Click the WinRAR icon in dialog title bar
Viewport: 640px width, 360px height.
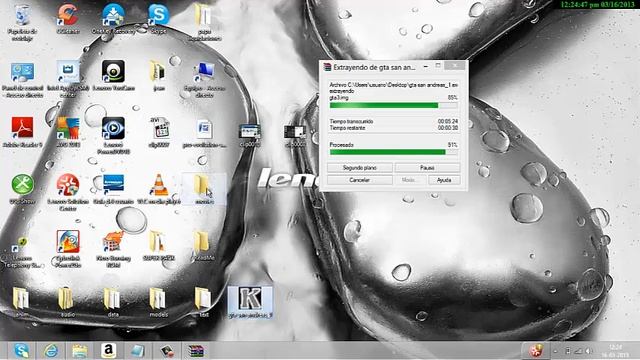[x=327, y=67]
